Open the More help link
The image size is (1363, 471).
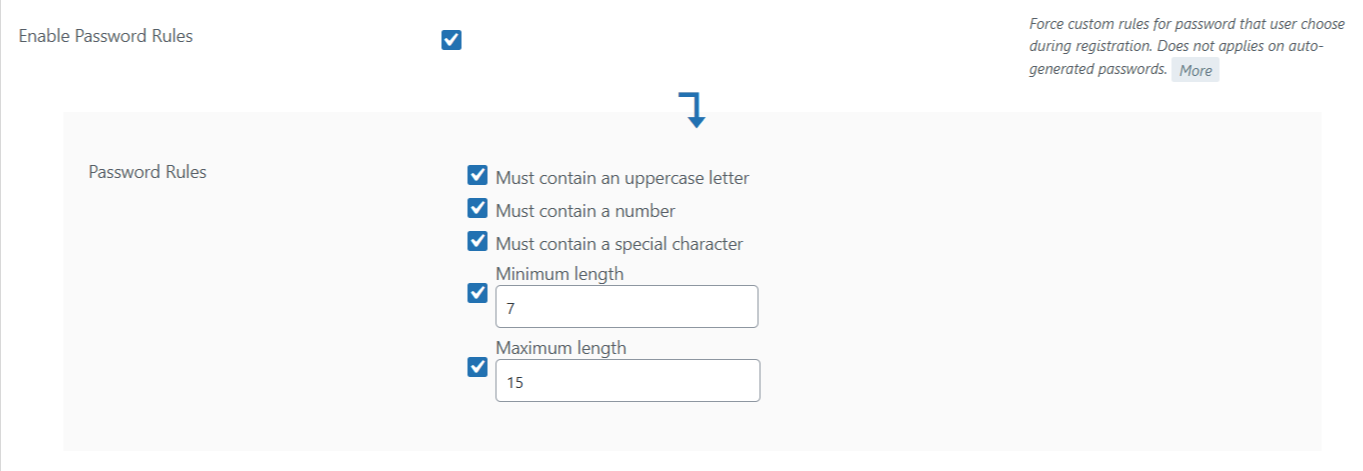click(x=1195, y=70)
